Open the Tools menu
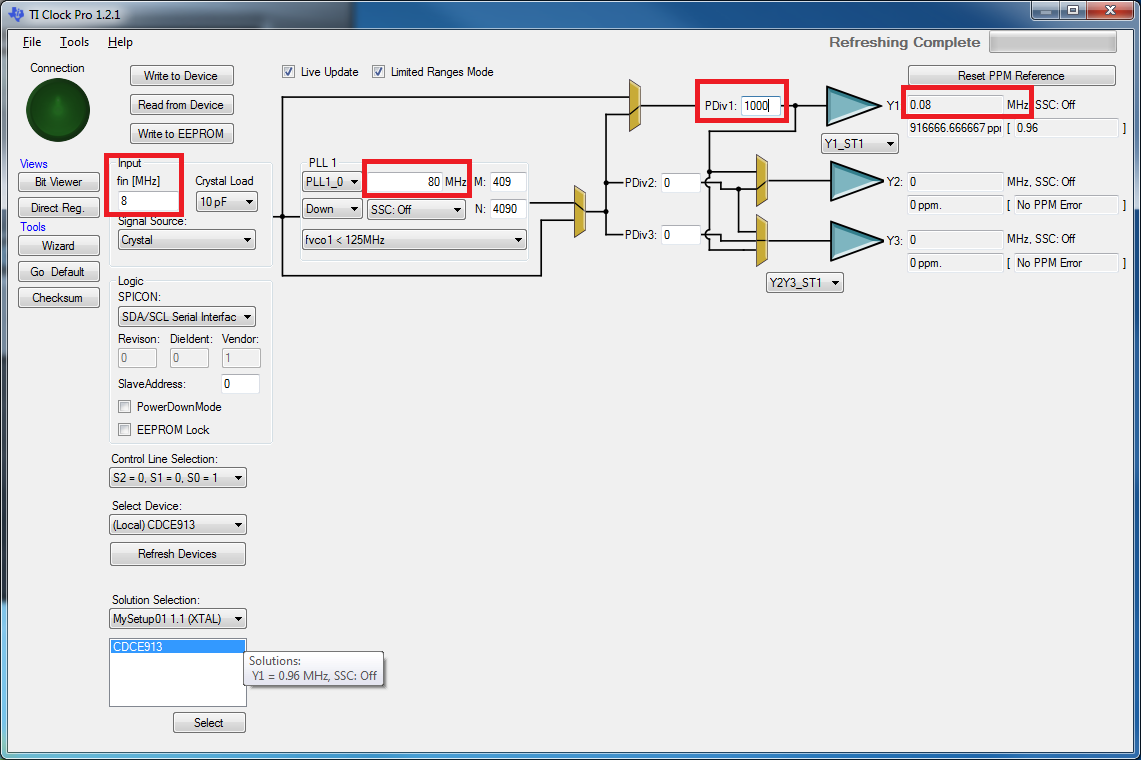 click(74, 42)
